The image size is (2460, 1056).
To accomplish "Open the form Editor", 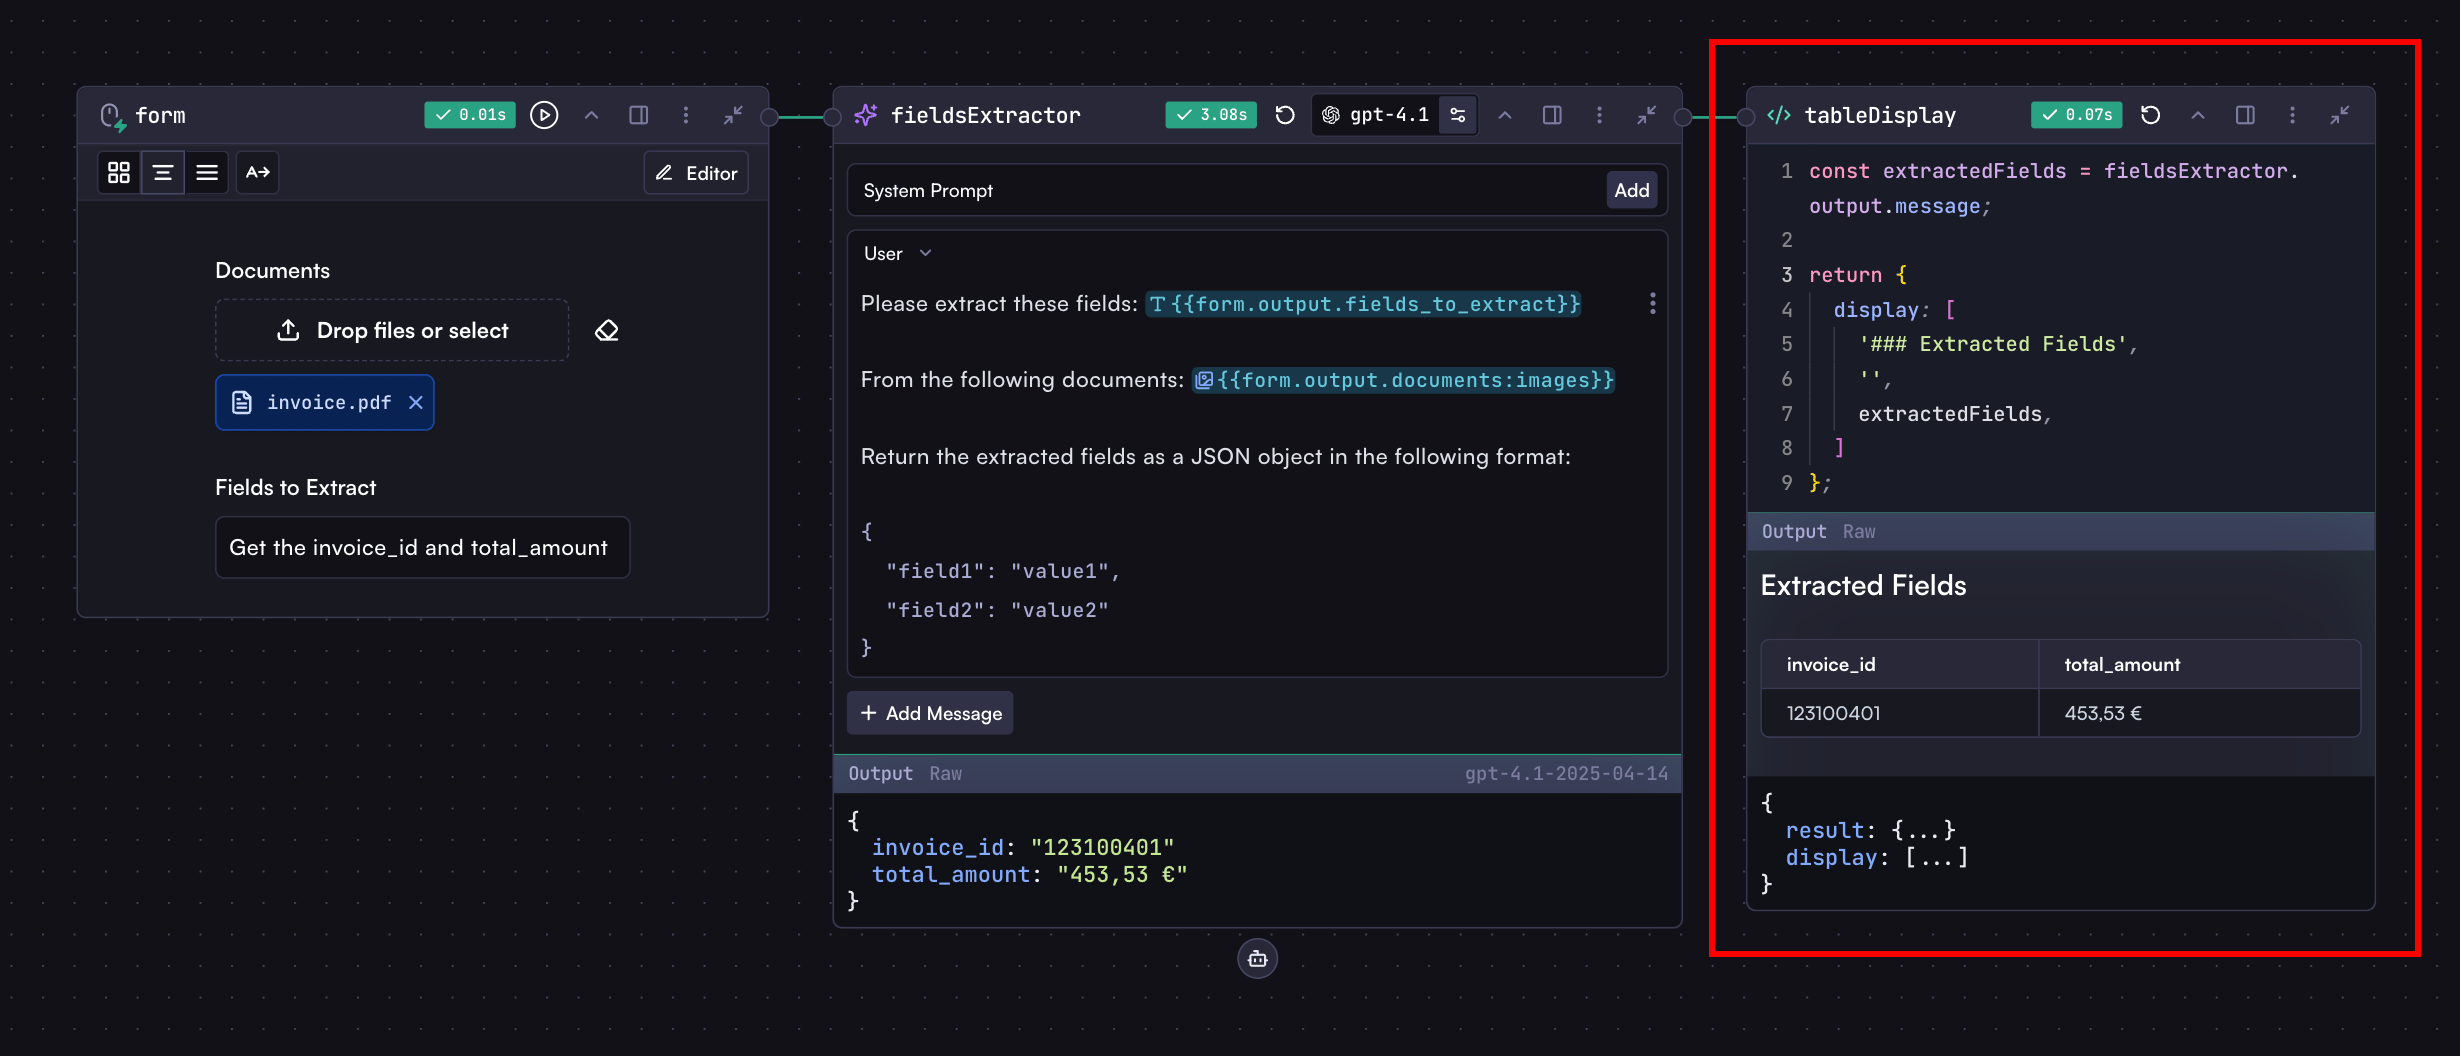I will [x=696, y=173].
